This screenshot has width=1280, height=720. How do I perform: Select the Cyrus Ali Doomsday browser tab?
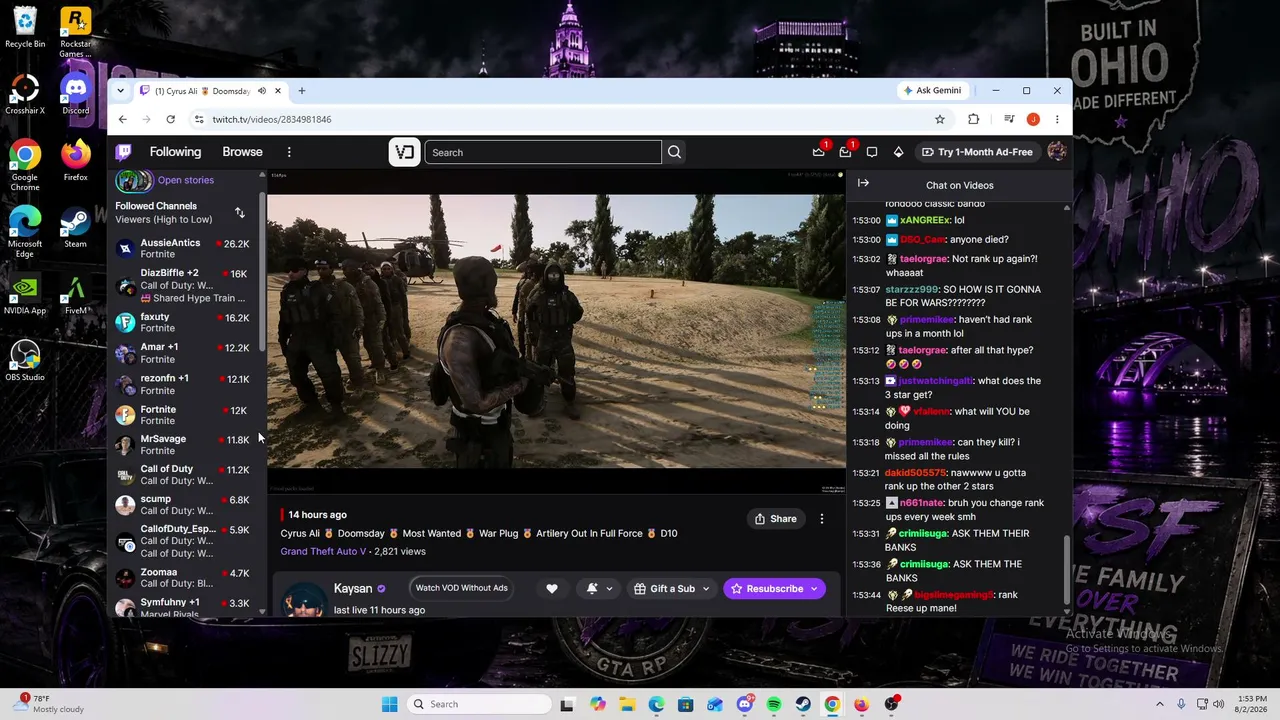[x=210, y=91]
